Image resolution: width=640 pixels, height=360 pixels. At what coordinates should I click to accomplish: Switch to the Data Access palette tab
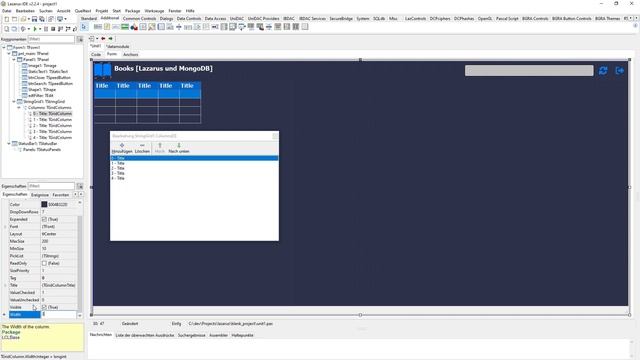tap(215, 19)
